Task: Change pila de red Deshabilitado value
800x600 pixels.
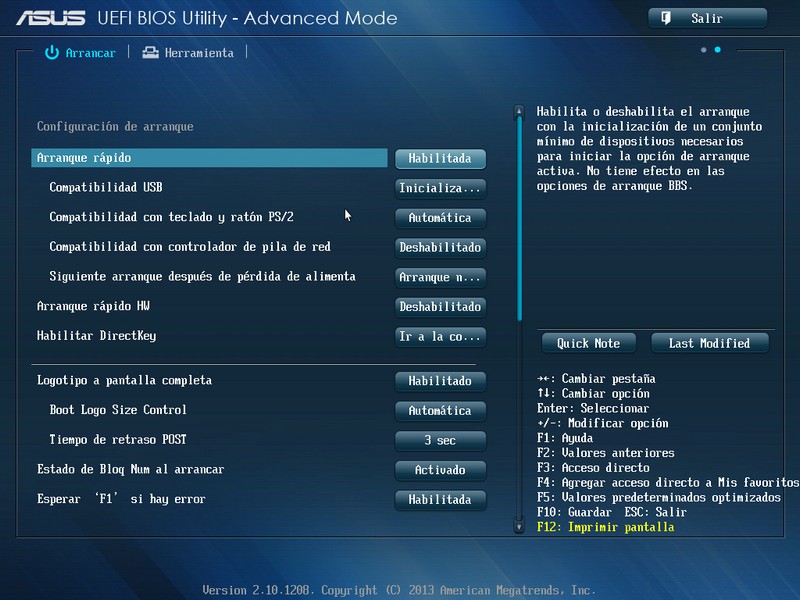Action: 440,247
